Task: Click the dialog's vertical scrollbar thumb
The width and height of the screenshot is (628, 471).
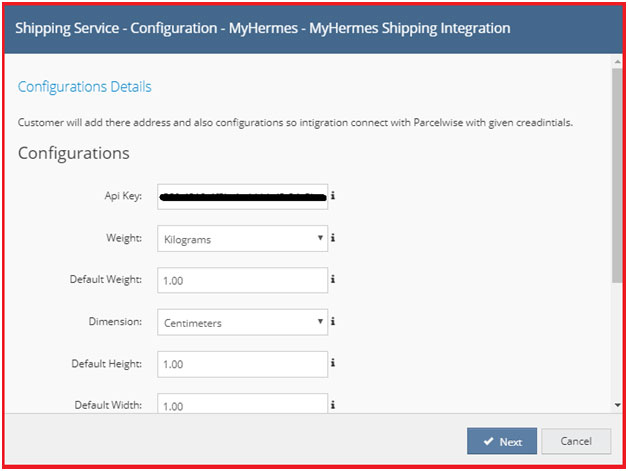Action: pos(617,175)
